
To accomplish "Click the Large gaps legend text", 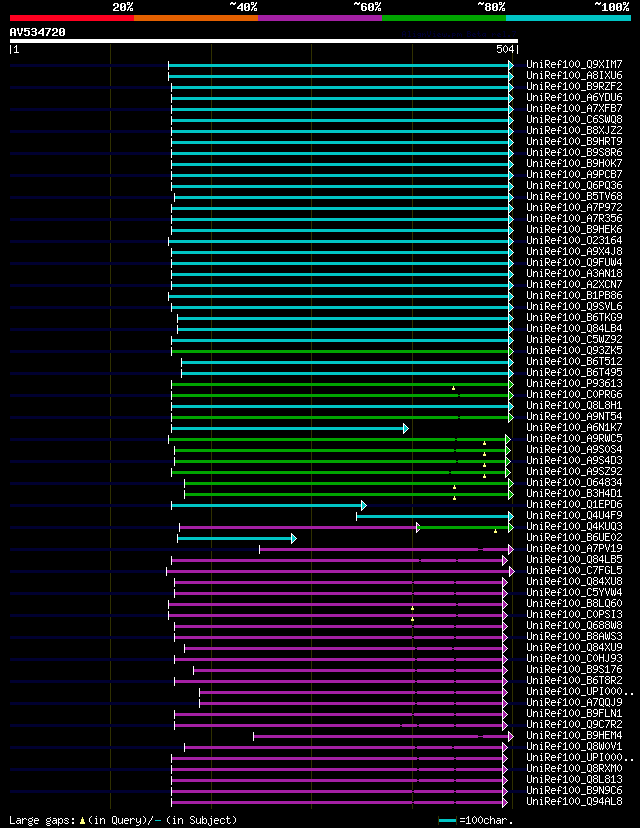I will (x=123, y=821).
